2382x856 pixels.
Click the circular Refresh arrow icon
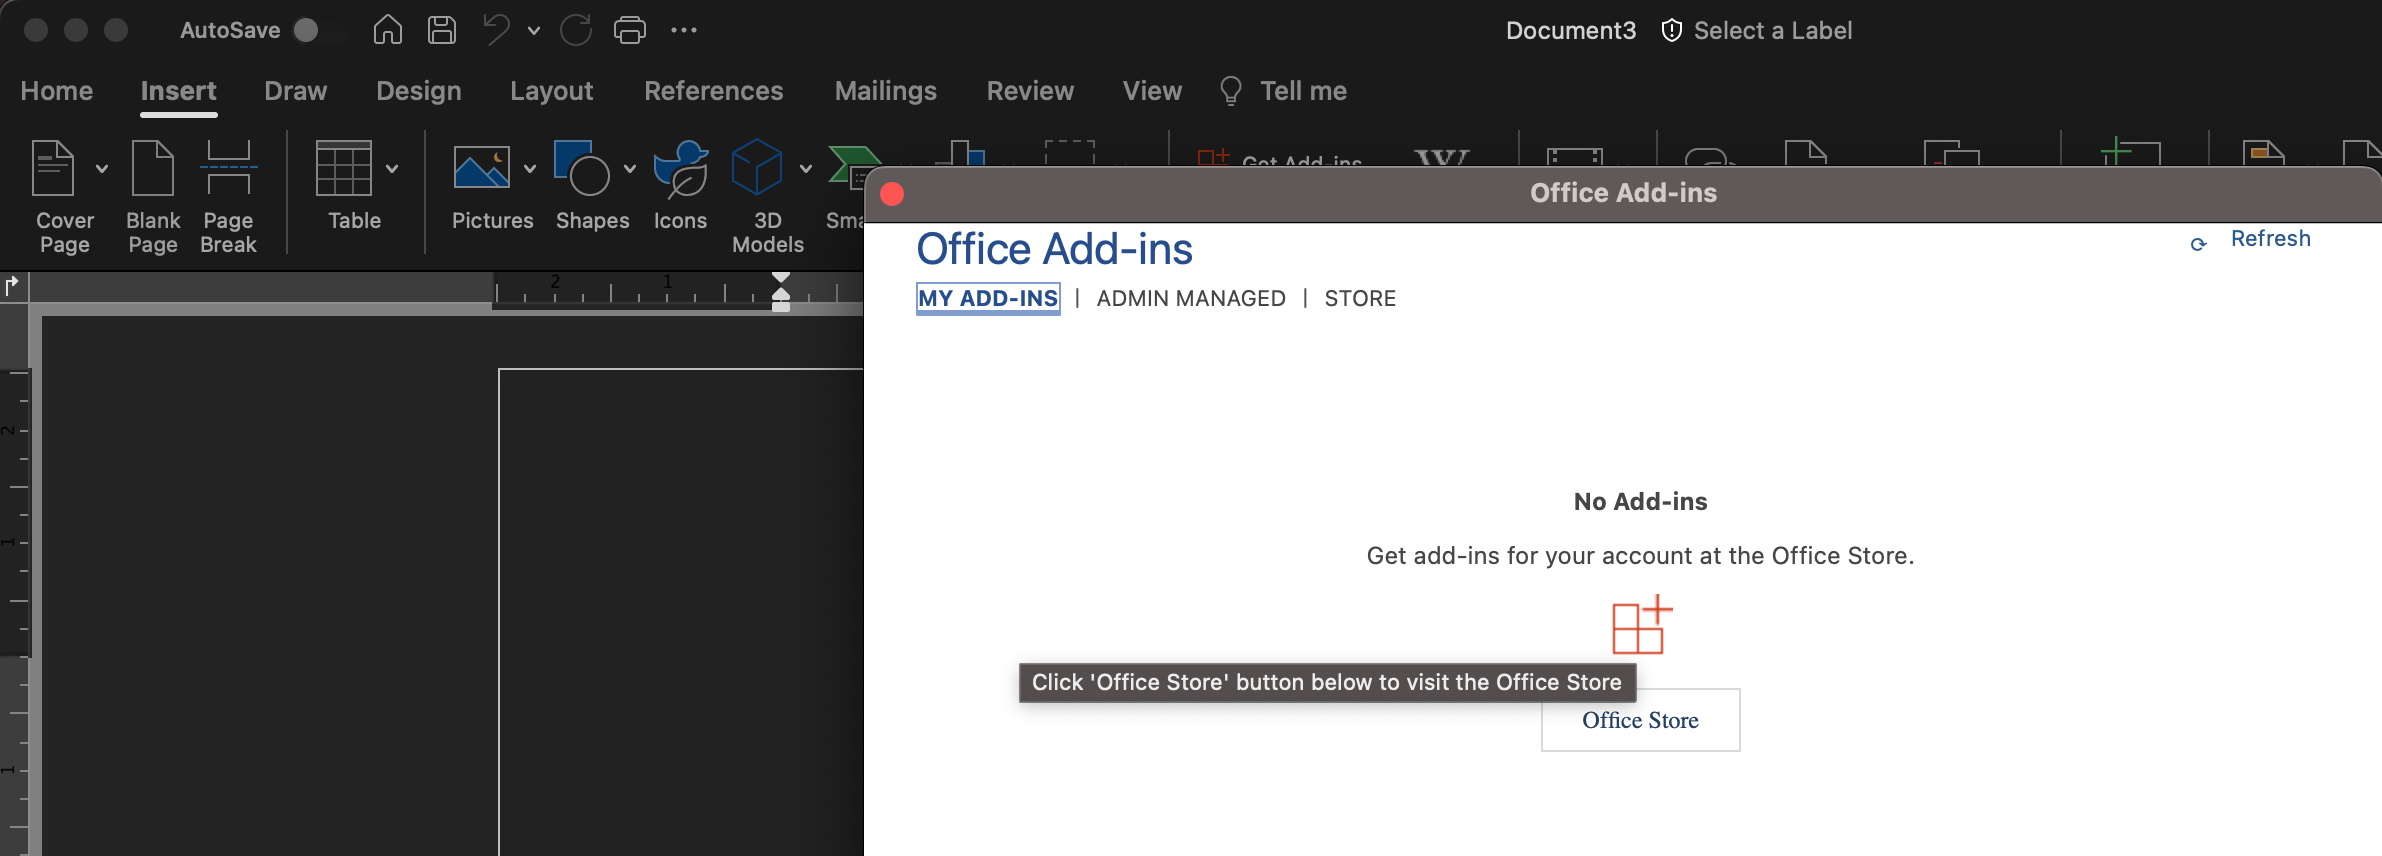click(x=2198, y=244)
